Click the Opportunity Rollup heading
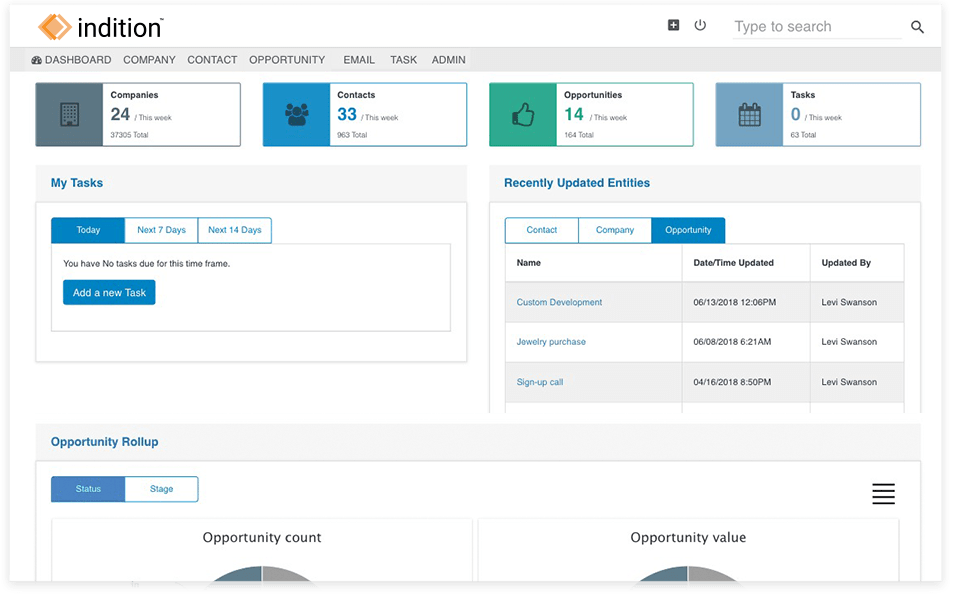 [105, 442]
